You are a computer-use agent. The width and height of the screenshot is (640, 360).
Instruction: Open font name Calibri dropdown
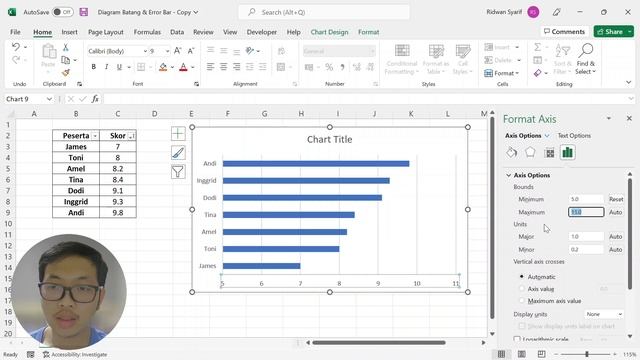pos(145,51)
